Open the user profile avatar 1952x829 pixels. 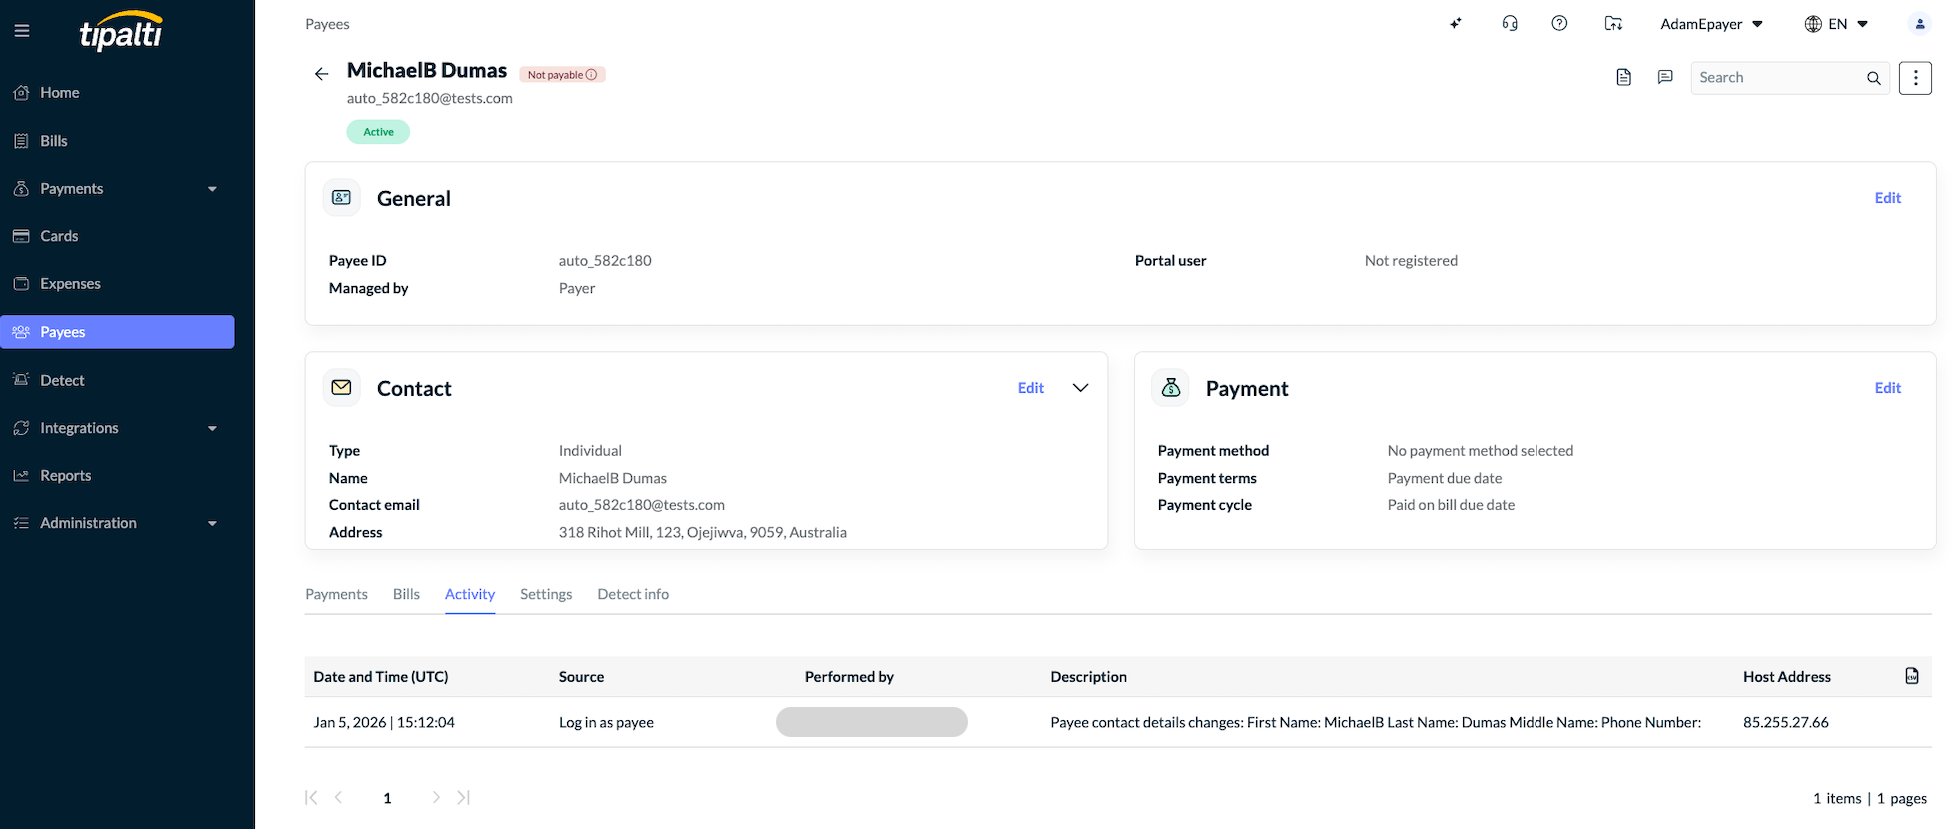pyautogui.click(x=1919, y=24)
